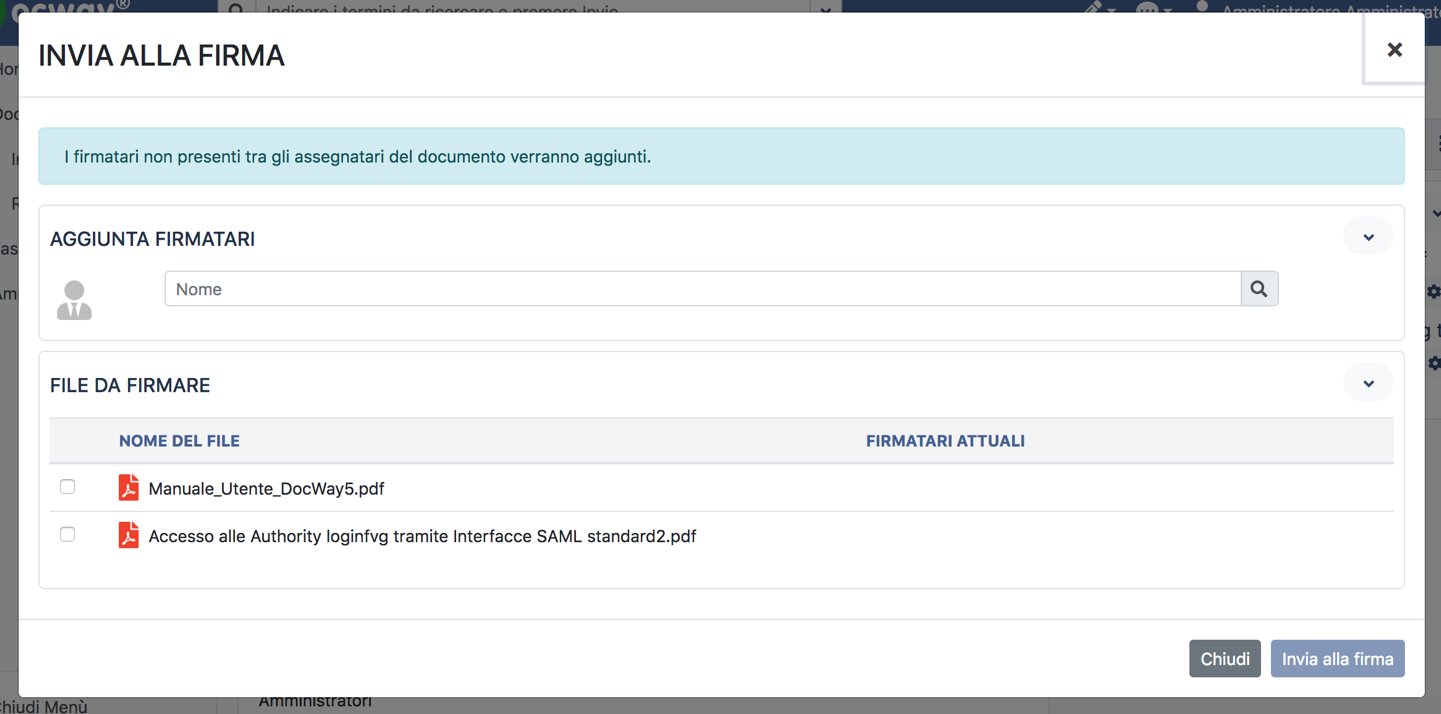Image resolution: width=1441 pixels, height=714 pixels.
Task: Click the Nome del File column header
Action: point(179,441)
